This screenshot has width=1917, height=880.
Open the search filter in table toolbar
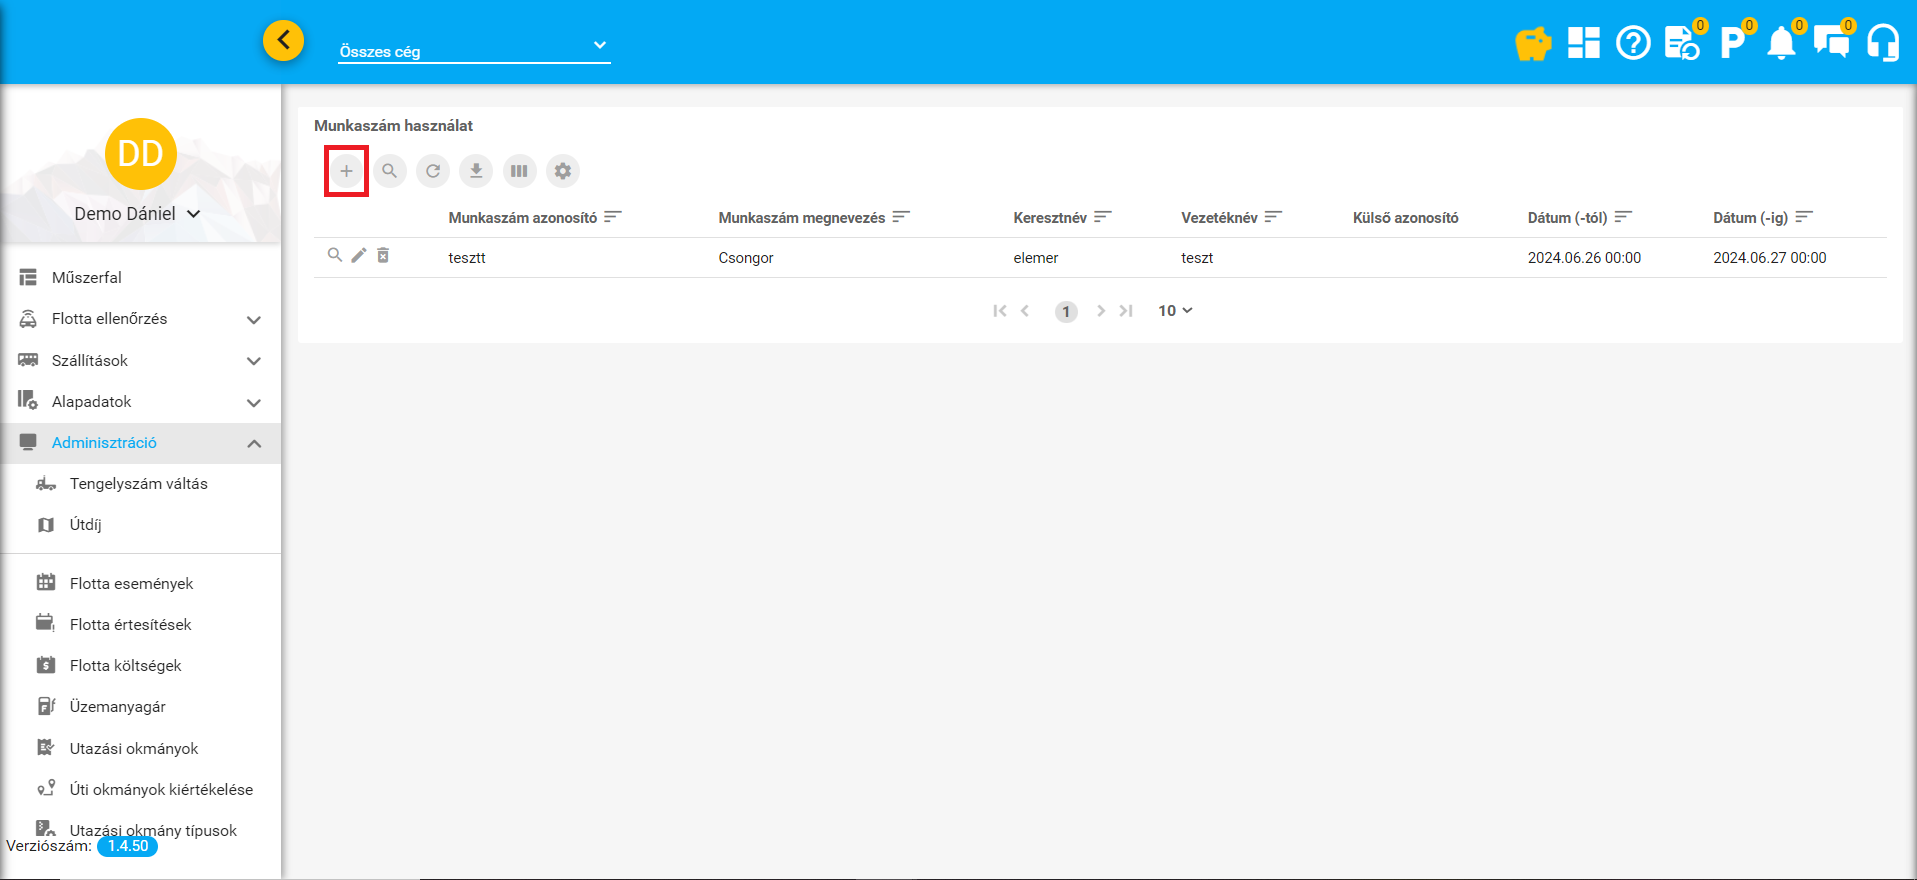pos(390,171)
